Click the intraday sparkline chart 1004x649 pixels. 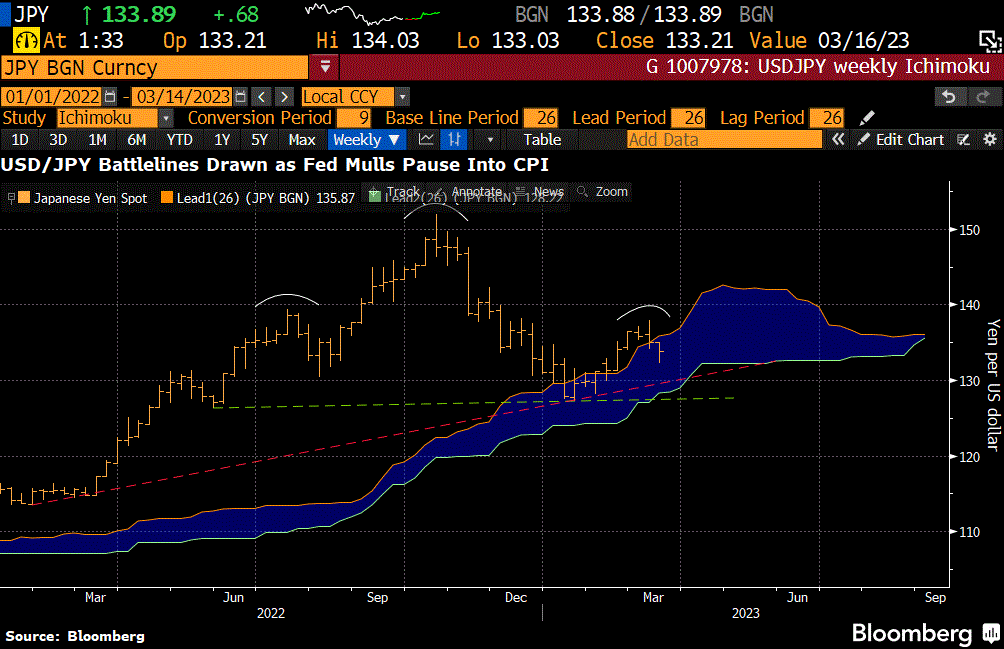point(372,13)
